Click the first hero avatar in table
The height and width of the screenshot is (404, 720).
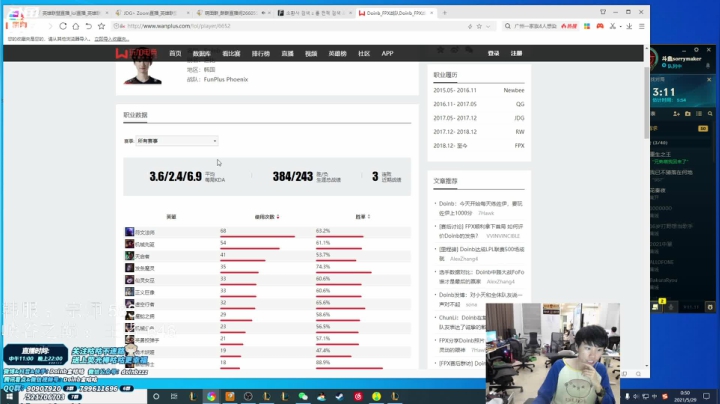pyautogui.click(x=129, y=232)
